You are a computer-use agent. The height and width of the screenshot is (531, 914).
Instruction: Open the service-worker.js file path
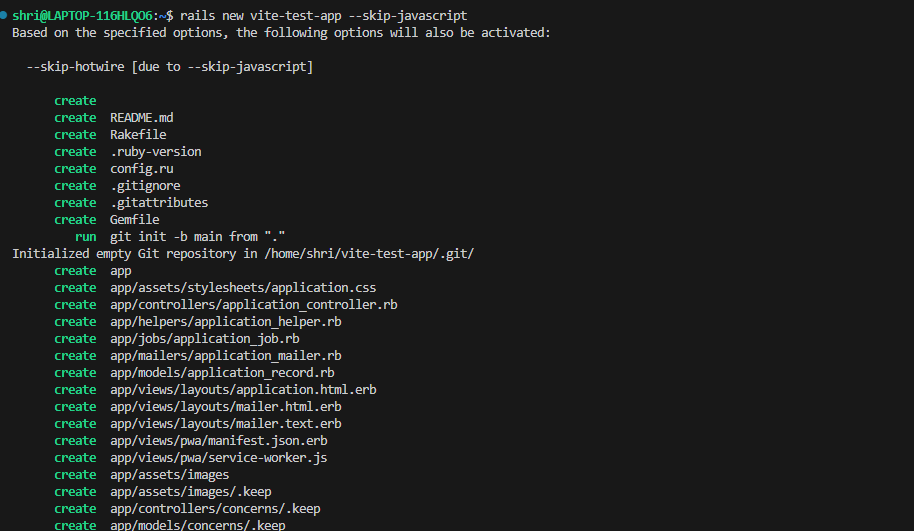218,458
